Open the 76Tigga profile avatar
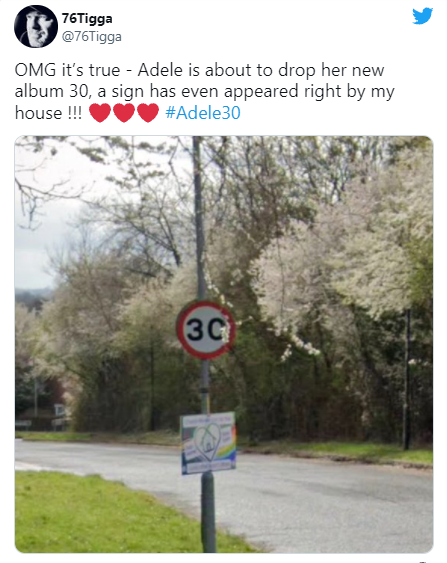Viewport: 447px width, 563px height. point(36,26)
